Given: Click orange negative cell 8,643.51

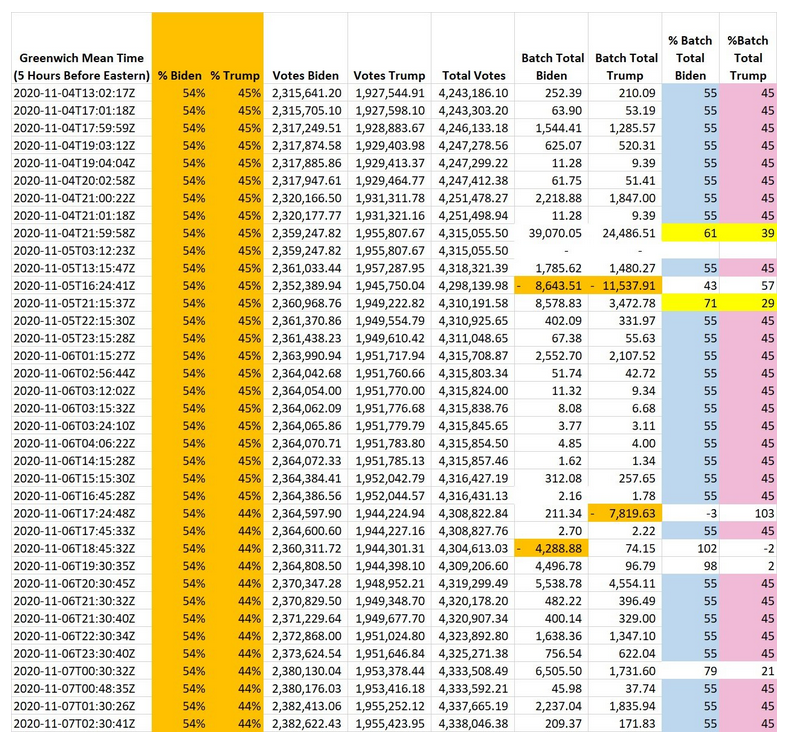Looking at the screenshot, I should [x=551, y=286].
